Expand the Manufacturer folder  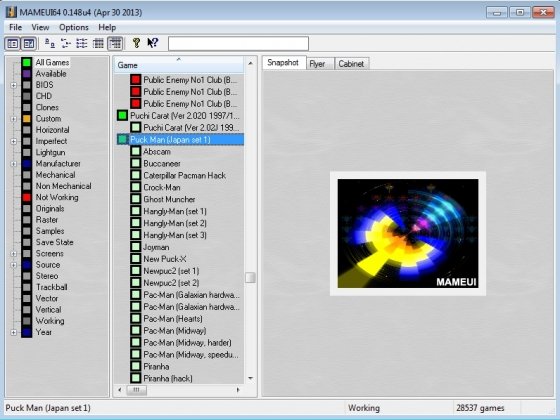click(14, 164)
